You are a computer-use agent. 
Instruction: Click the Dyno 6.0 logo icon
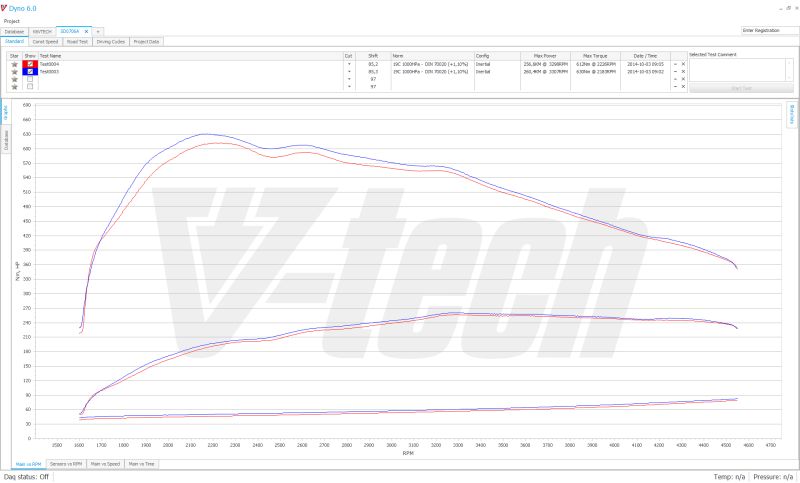coord(4,8)
